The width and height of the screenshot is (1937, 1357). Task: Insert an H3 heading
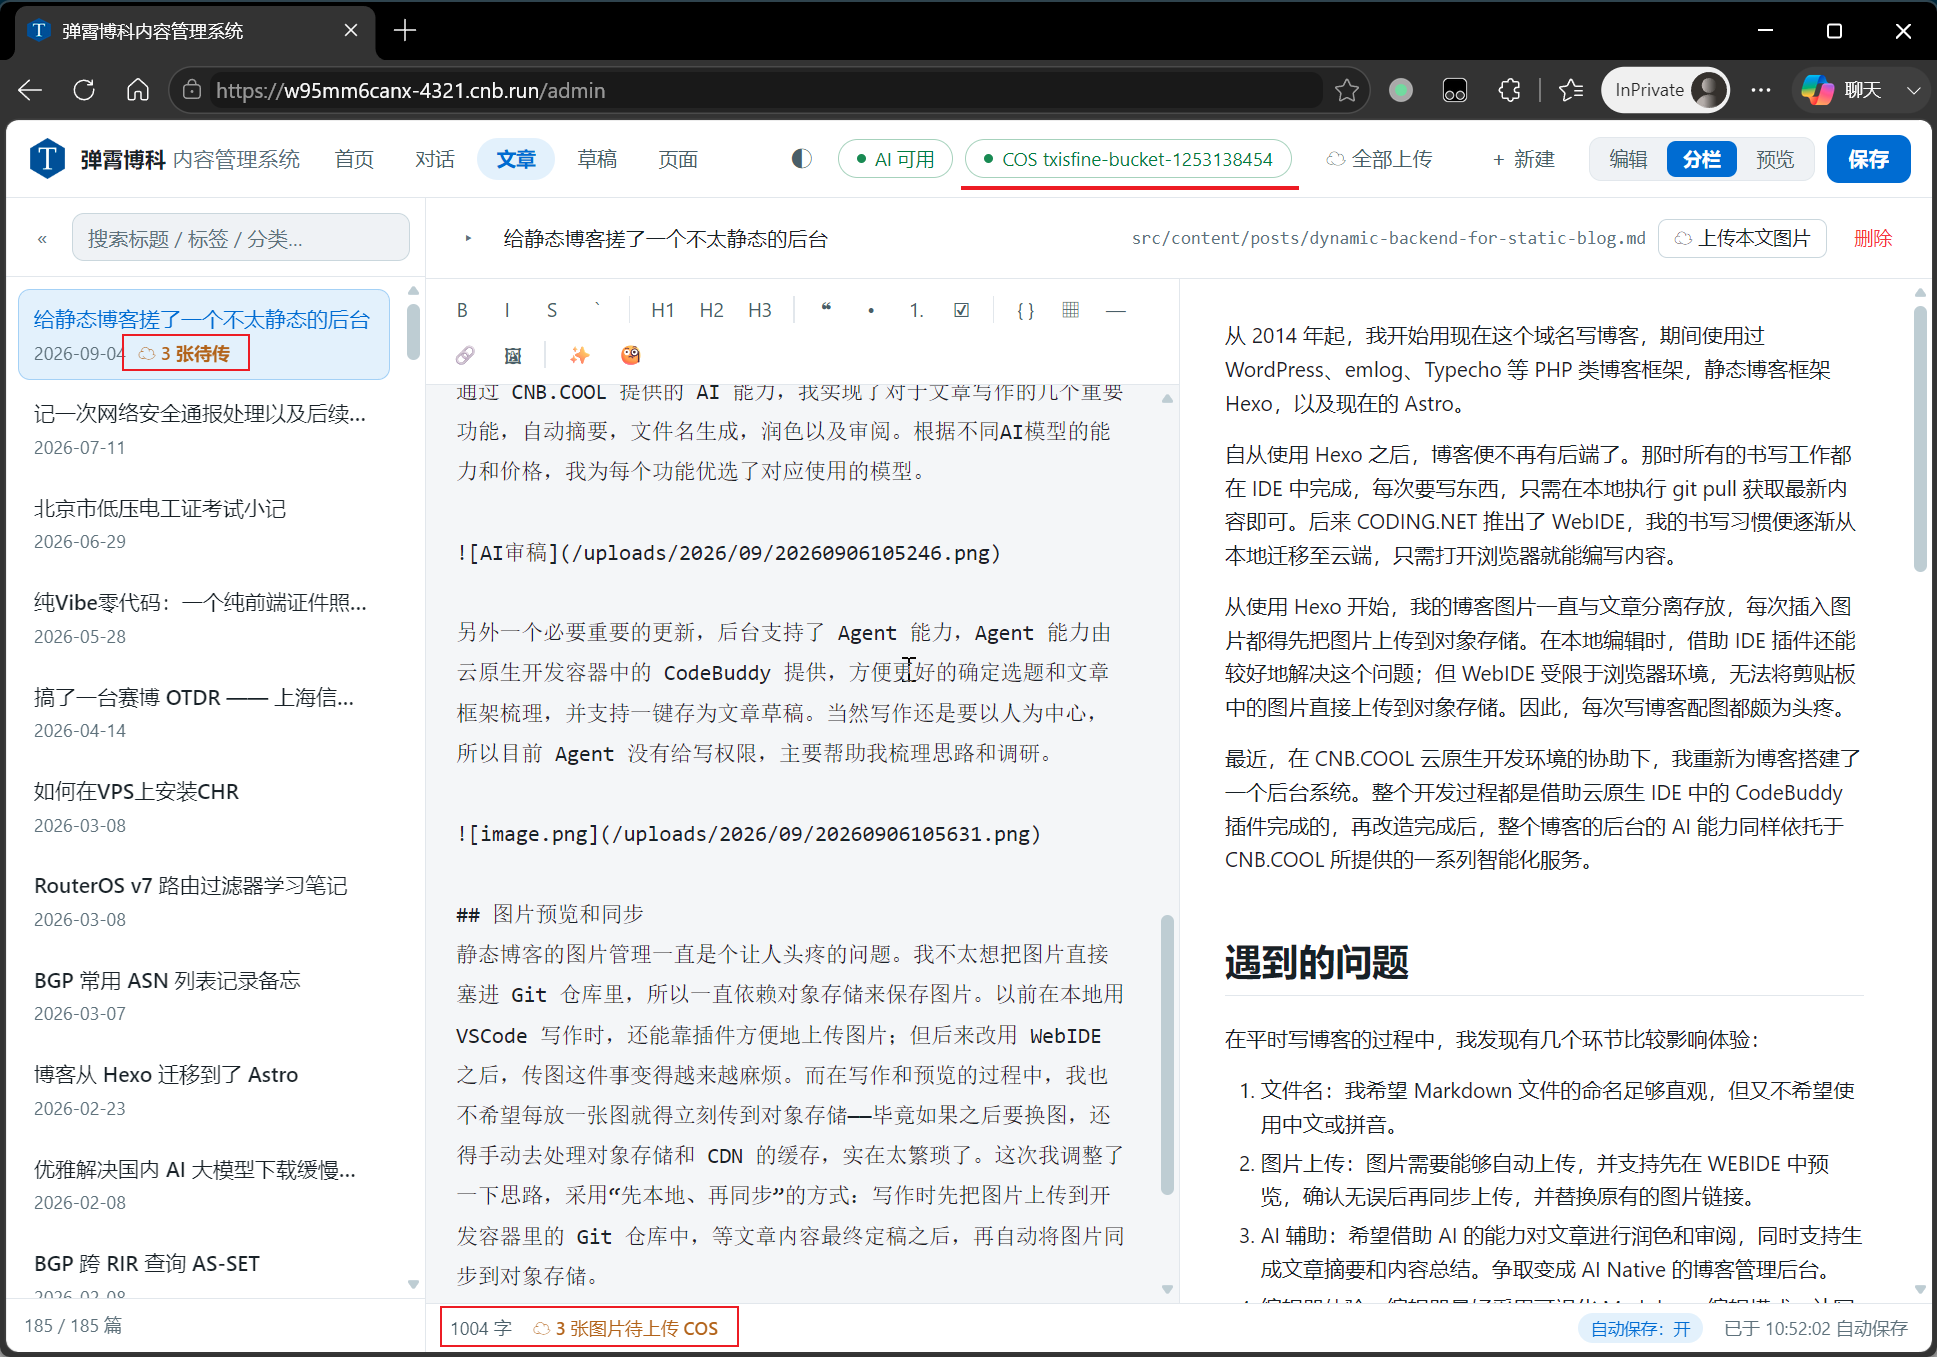(760, 310)
